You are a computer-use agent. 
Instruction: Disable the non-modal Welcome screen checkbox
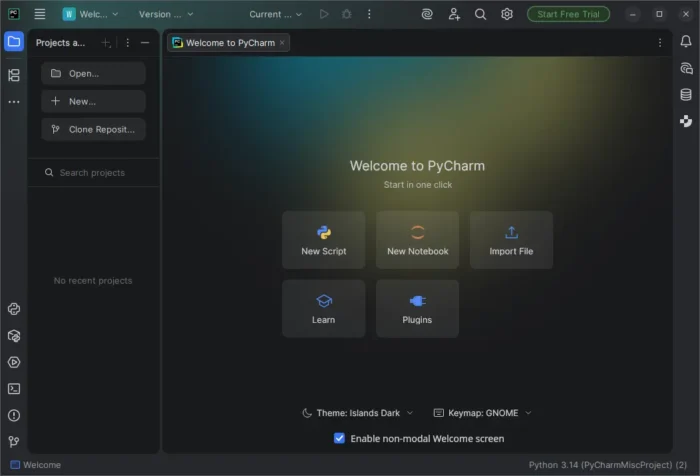pos(340,438)
